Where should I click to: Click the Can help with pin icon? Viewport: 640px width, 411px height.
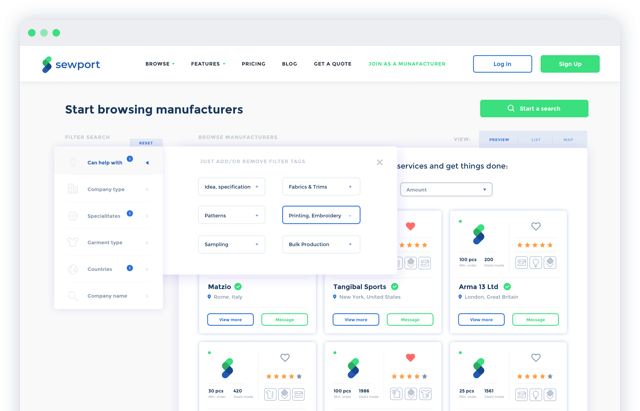pos(72,162)
